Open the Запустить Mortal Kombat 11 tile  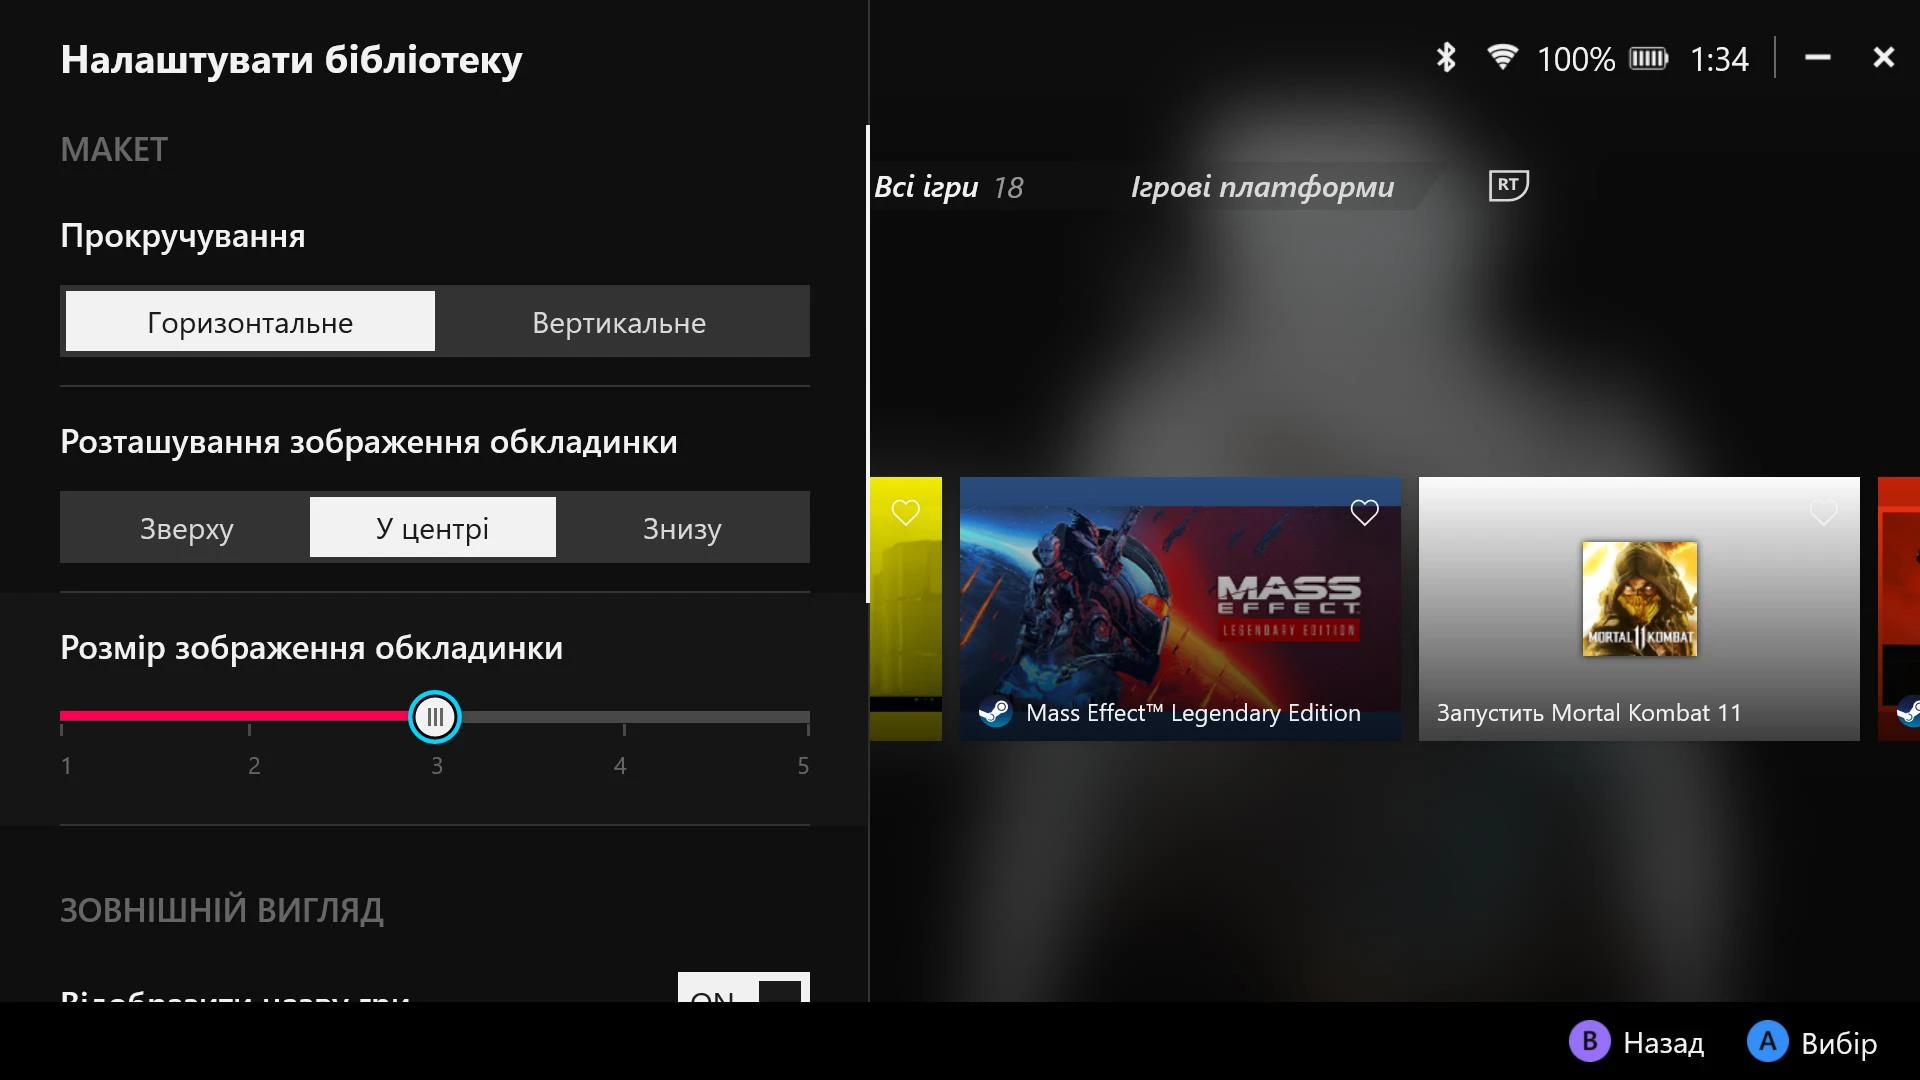pyautogui.click(x=1639, y=609)
